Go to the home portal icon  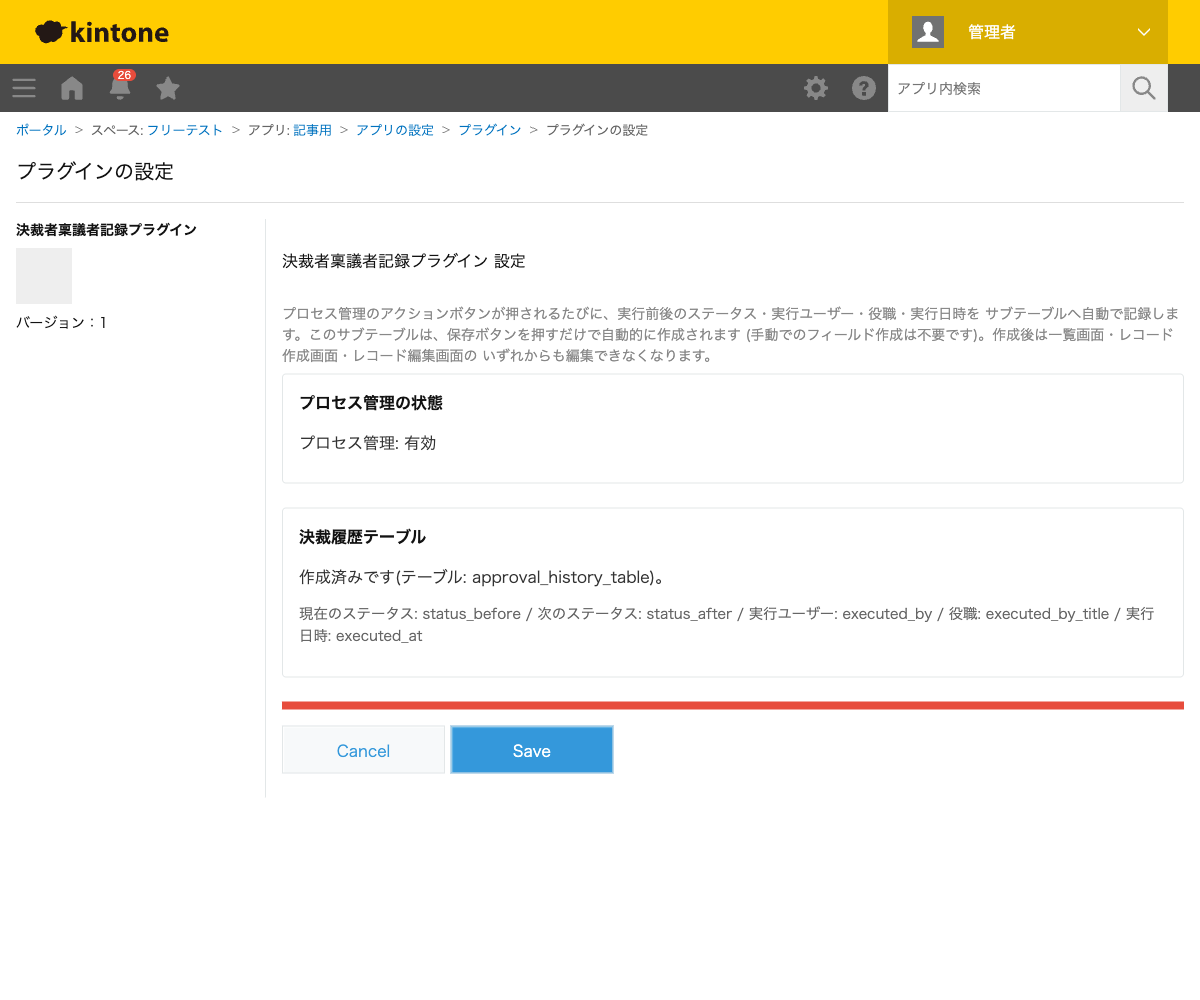pos(72,88)
